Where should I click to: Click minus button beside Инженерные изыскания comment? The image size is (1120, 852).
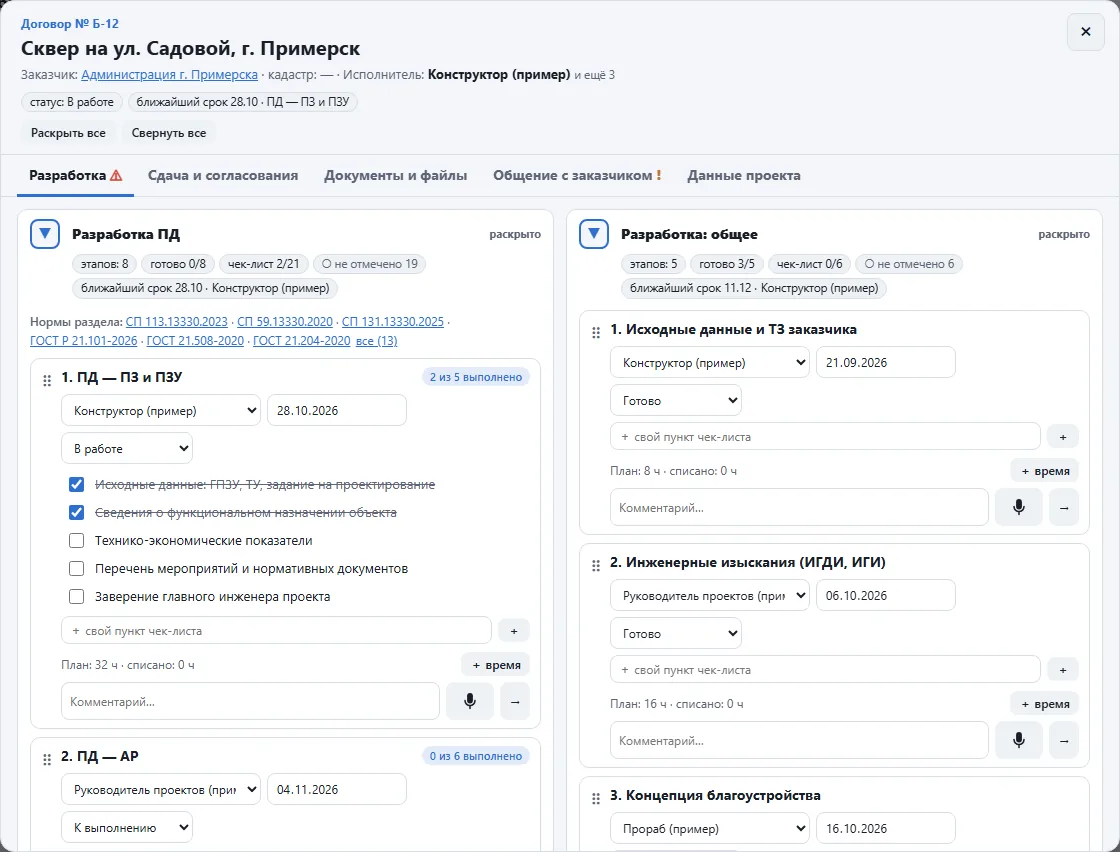pyautogui.click(x=1064, y=740)
